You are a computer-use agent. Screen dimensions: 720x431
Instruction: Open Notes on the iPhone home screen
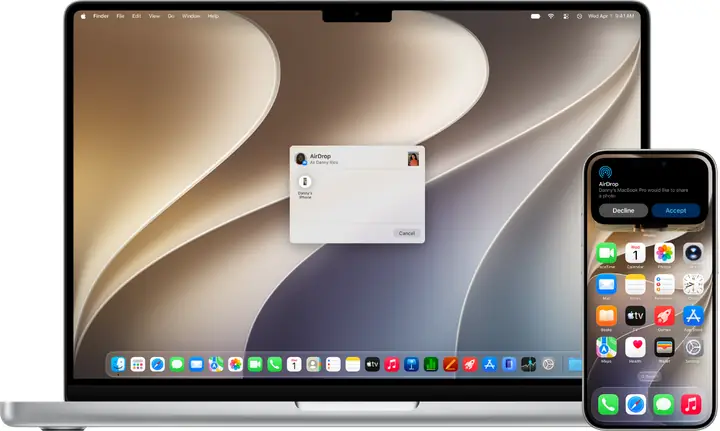point(635,285)
